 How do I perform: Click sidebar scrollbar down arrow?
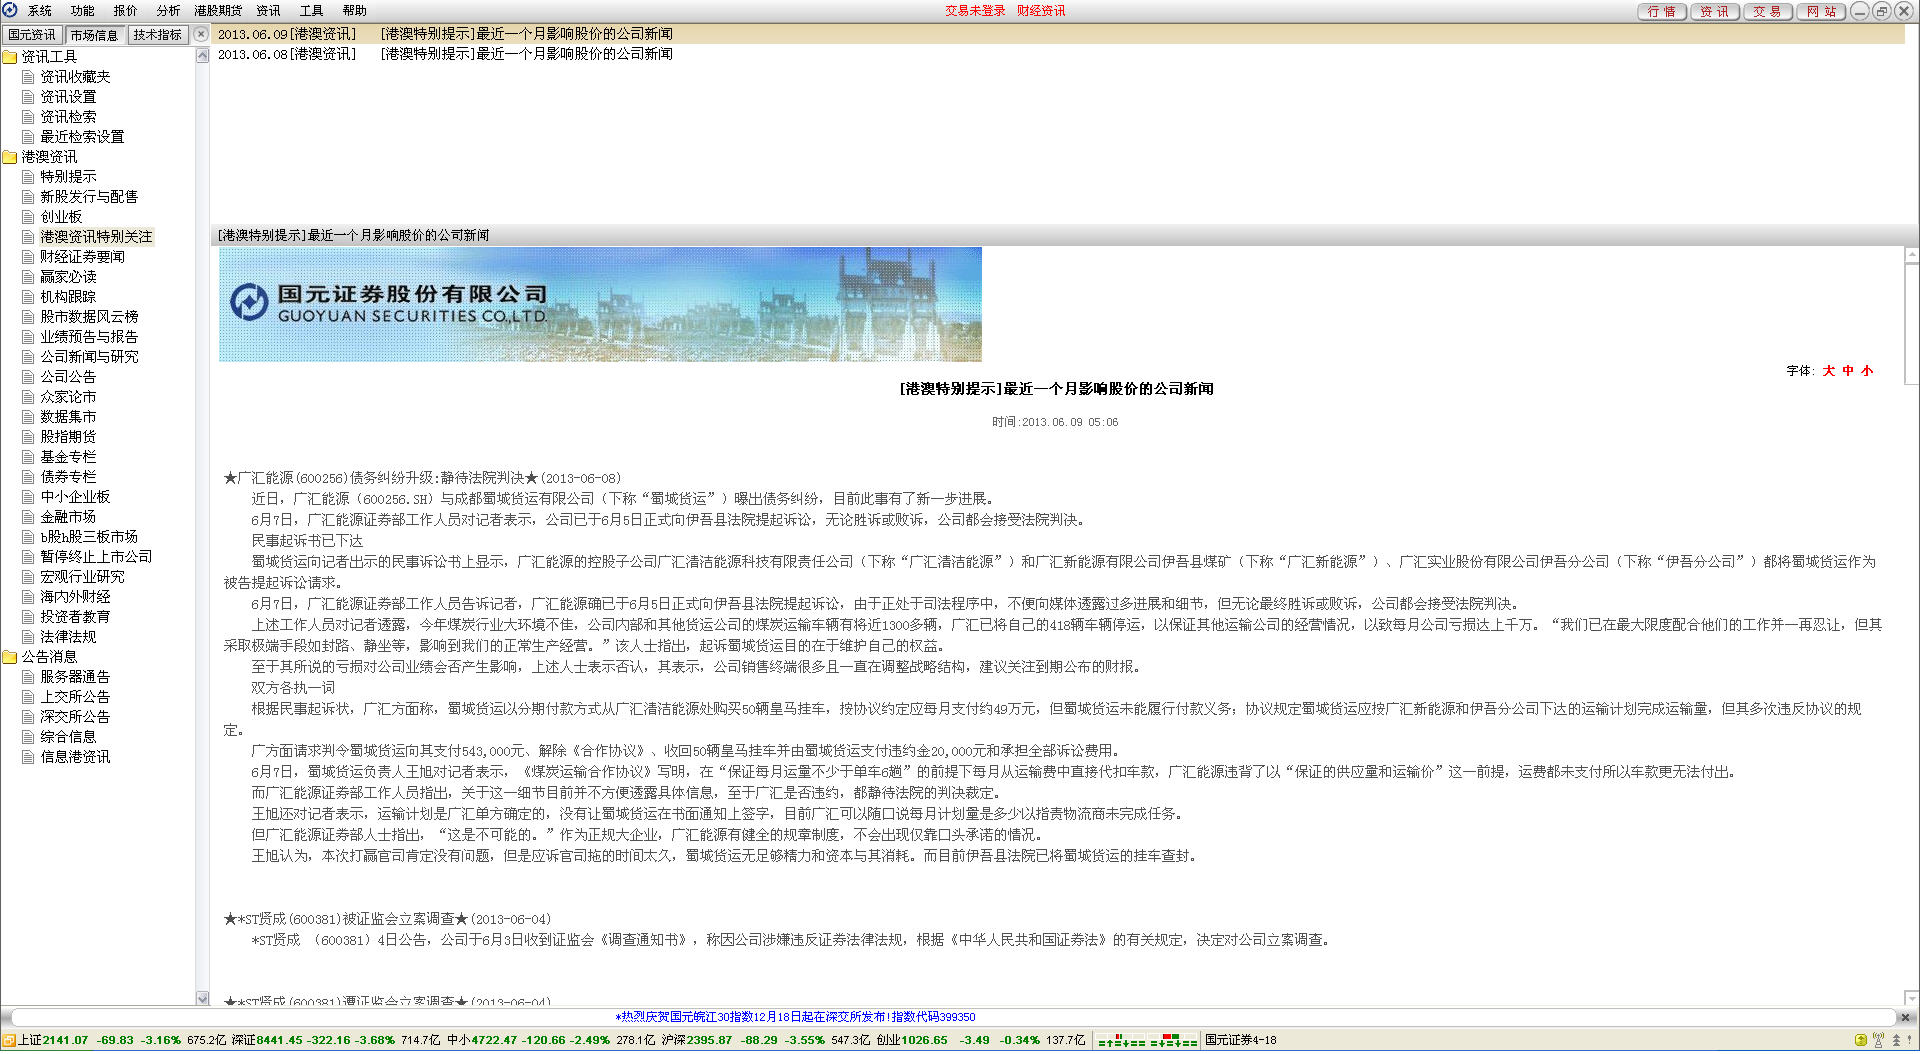click(x=203, y=998)
